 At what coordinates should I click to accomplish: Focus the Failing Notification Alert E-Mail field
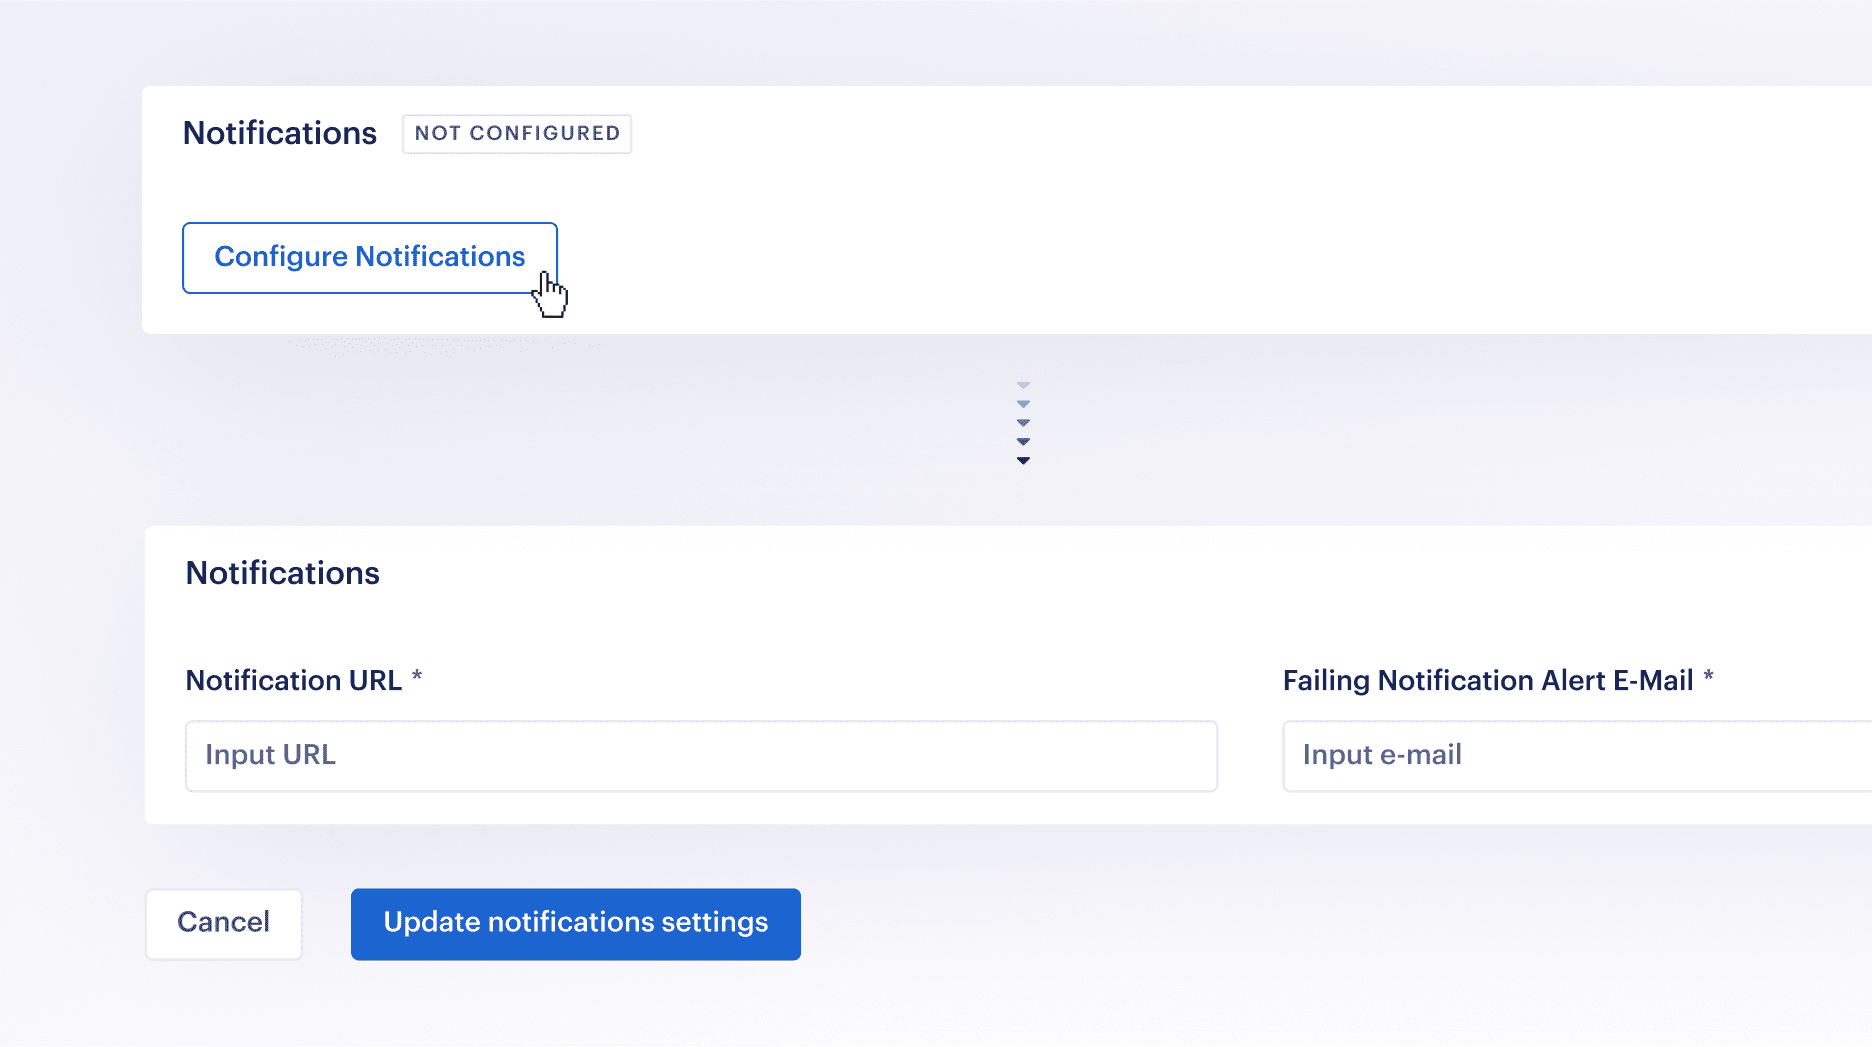click(x=1577, y=756)
